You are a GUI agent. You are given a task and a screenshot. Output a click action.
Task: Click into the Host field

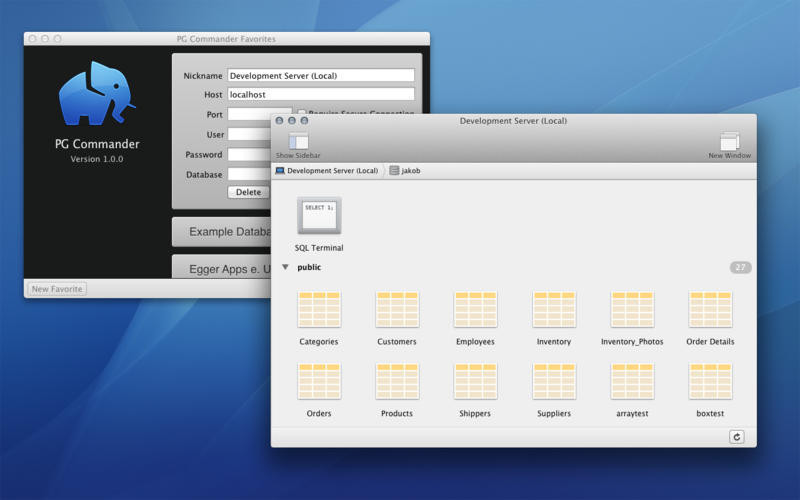pyautogui.click(x=321, y=94)
